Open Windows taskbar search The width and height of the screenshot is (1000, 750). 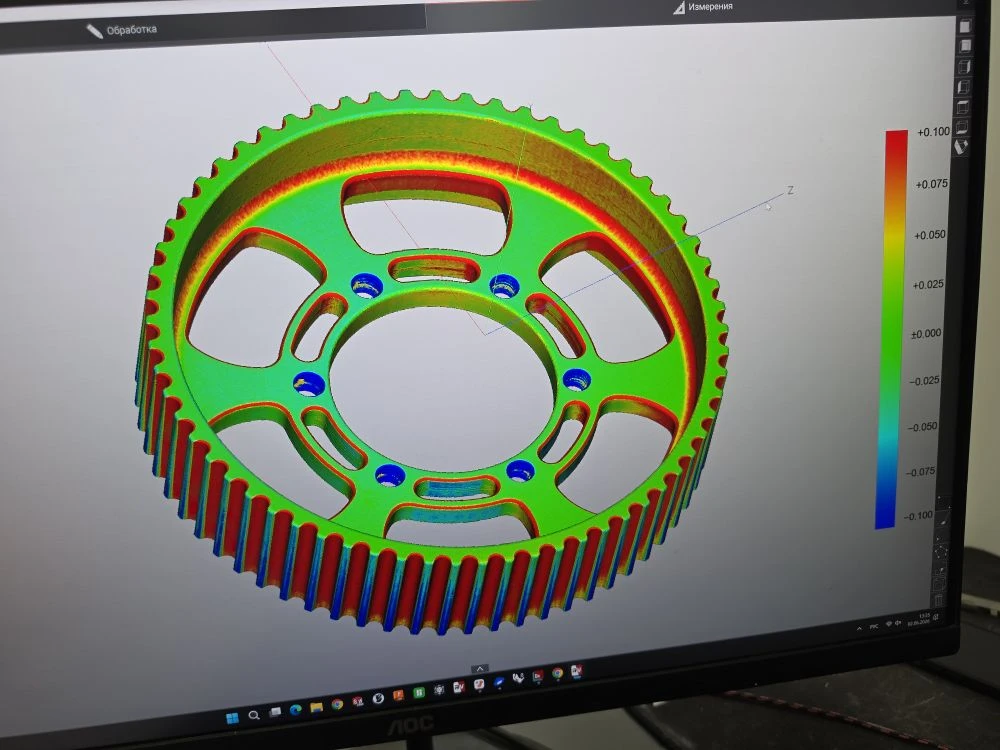point(254,715)
